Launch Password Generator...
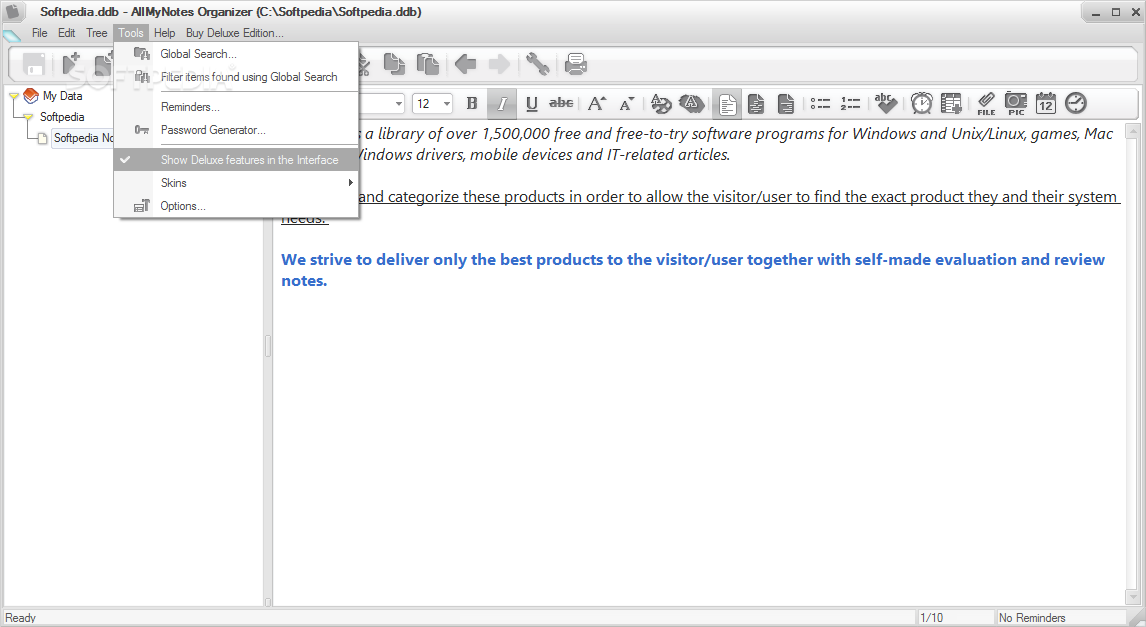1146x627 pixels. point(236,130)
